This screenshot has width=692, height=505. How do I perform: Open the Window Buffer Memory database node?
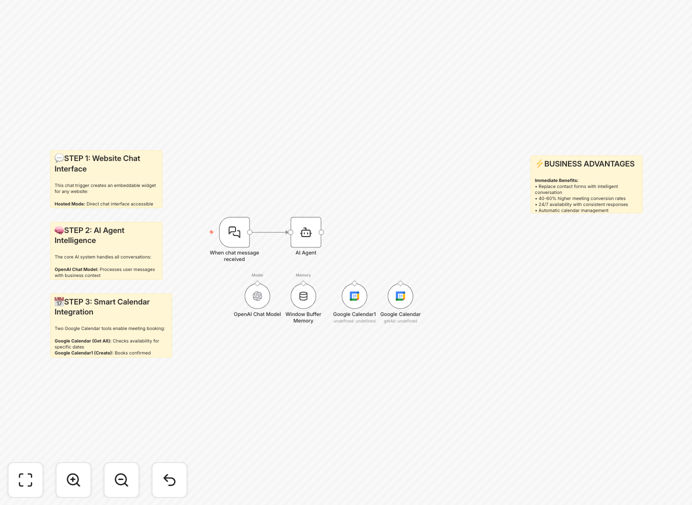tap(303, 296)
